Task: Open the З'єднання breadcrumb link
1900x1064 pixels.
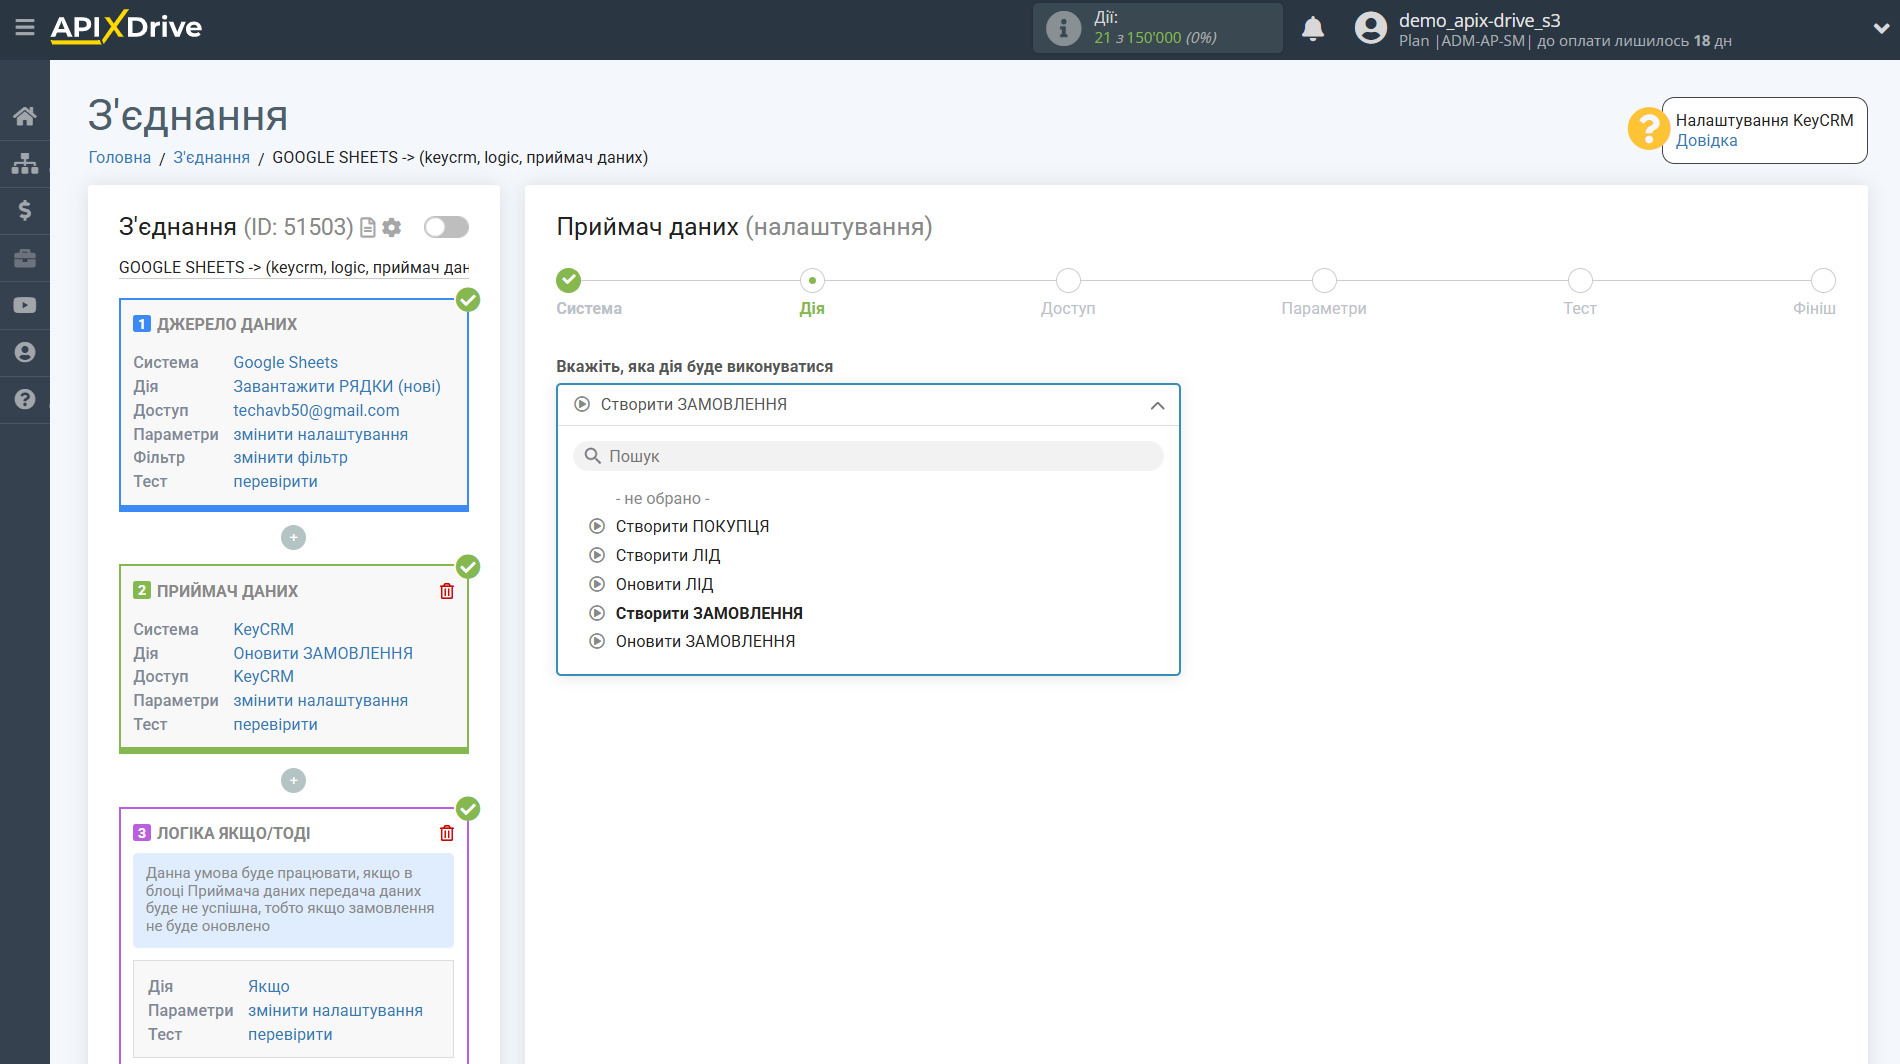Action: (211, 157)
